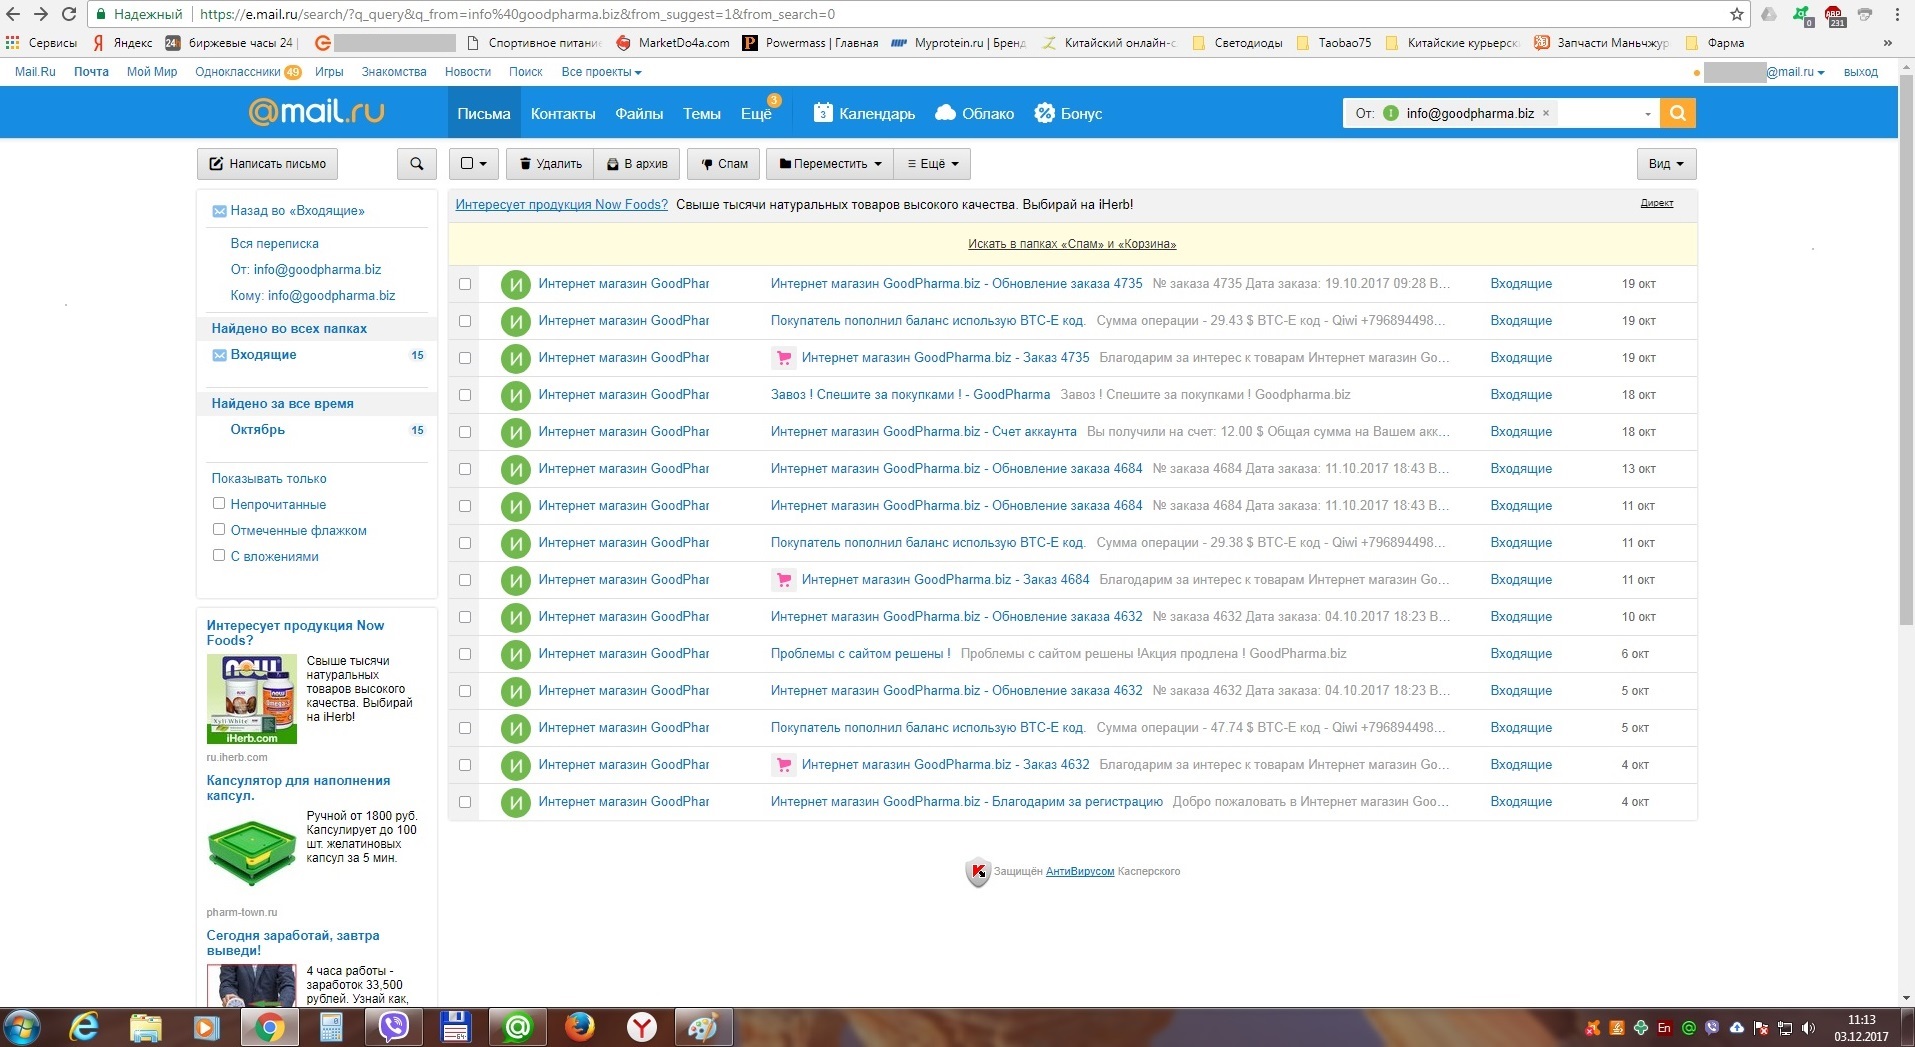Click the orange search magnifier button
Viewport: 1915px width, 1047px height.
pos(1677,113)
